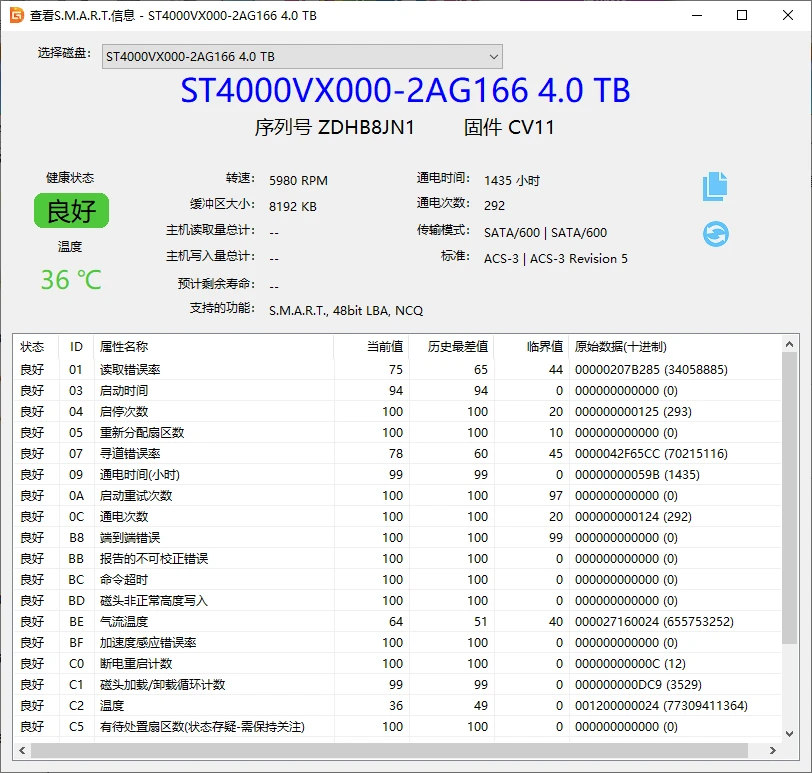The width and height of the screenshot is (812, 773).
Task: Minimize the S.M.A.R.T. window
Action: pyautogui.click(x=697, y=16)
